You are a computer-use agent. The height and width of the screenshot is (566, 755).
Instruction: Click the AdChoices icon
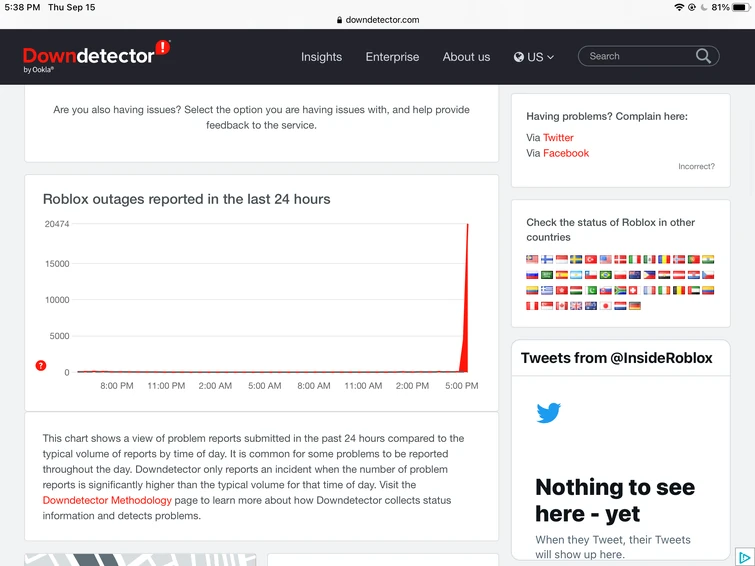744,556
